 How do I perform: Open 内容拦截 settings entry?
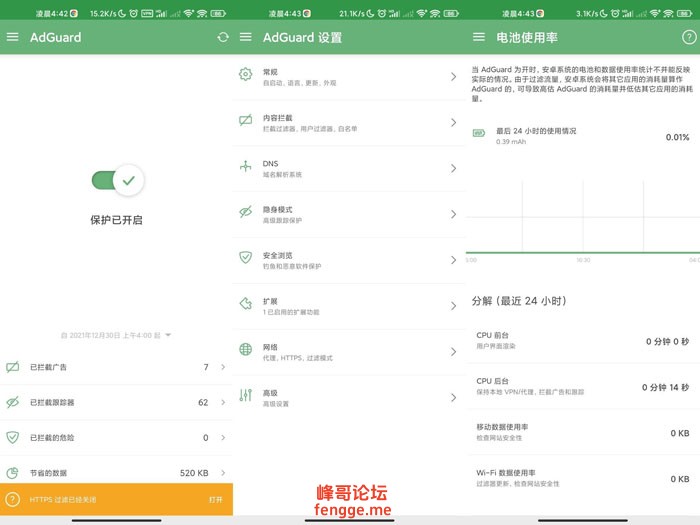point(349,123)
